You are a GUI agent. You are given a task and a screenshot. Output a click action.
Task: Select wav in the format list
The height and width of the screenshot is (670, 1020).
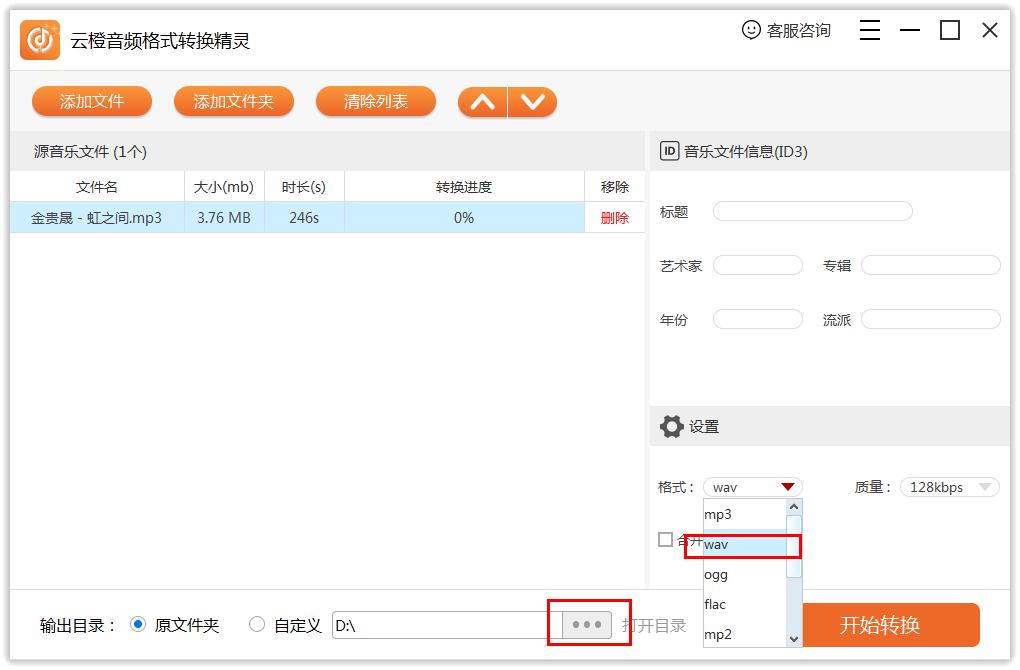tap(740, 545)
